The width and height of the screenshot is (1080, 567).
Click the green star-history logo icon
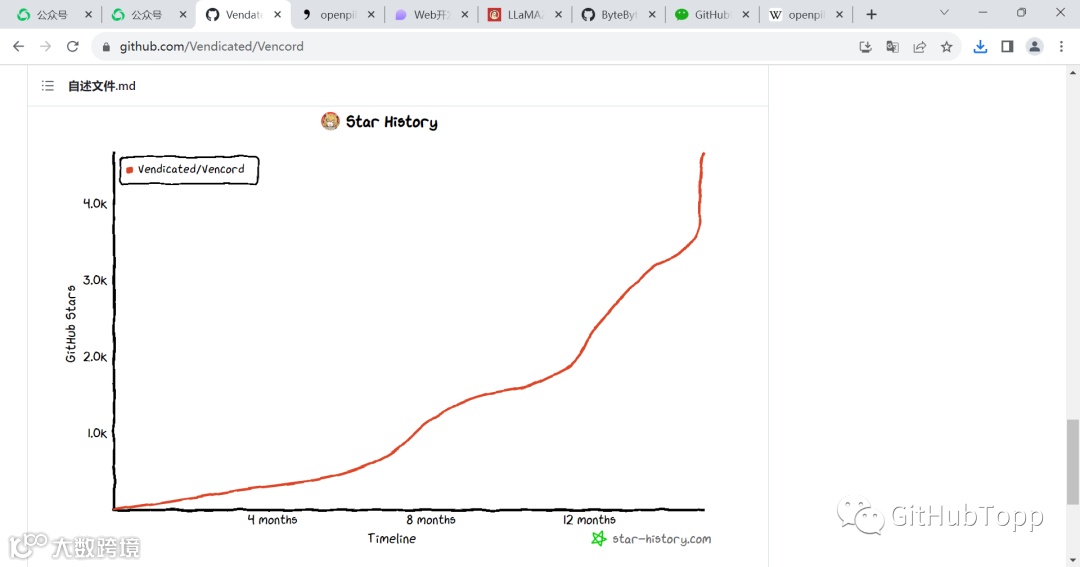pos(599,538)
